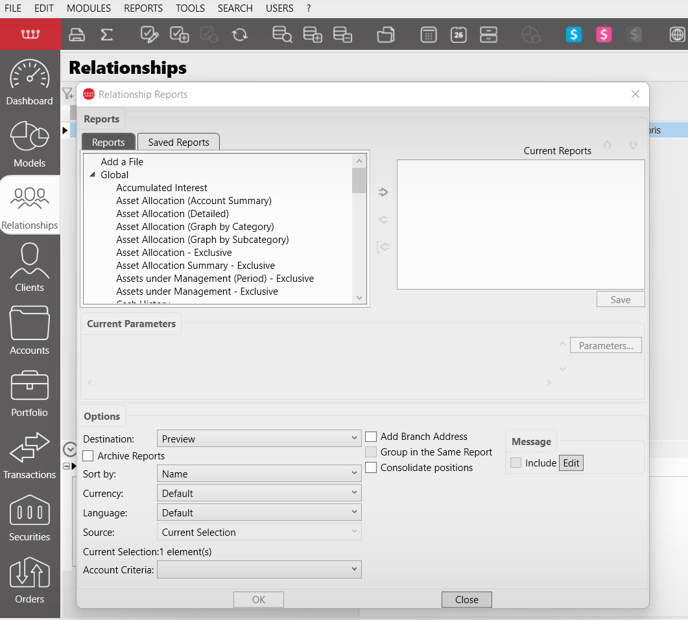This screenshot has height=620, width=688.
Task: Open the Dashboard module in sidebar
Action: tap(29, 83)
